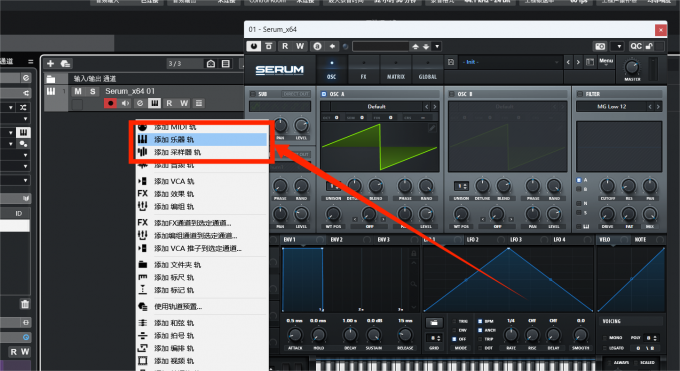
Task: Click the LFO RATE knob
Action: pyautogui.click(x=510, y=335)
